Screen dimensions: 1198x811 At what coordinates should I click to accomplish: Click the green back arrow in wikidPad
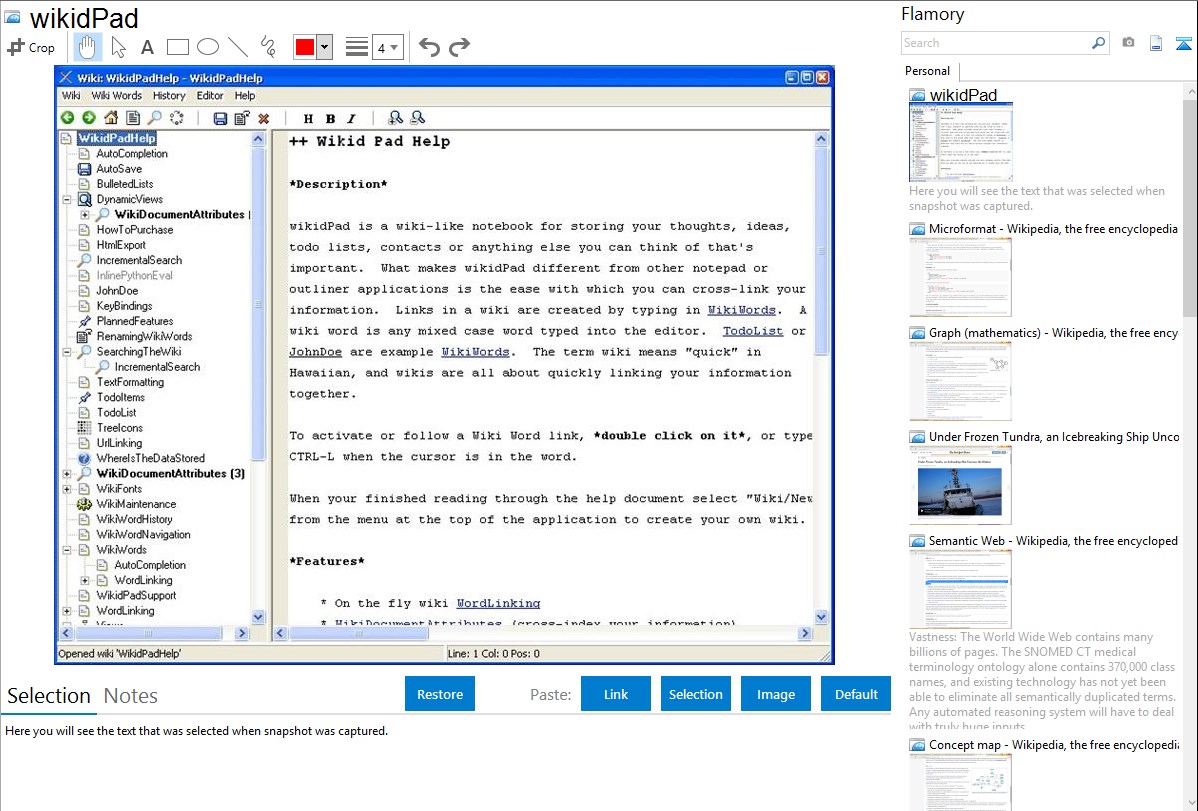pyautogui.click(x=67, y=118)
